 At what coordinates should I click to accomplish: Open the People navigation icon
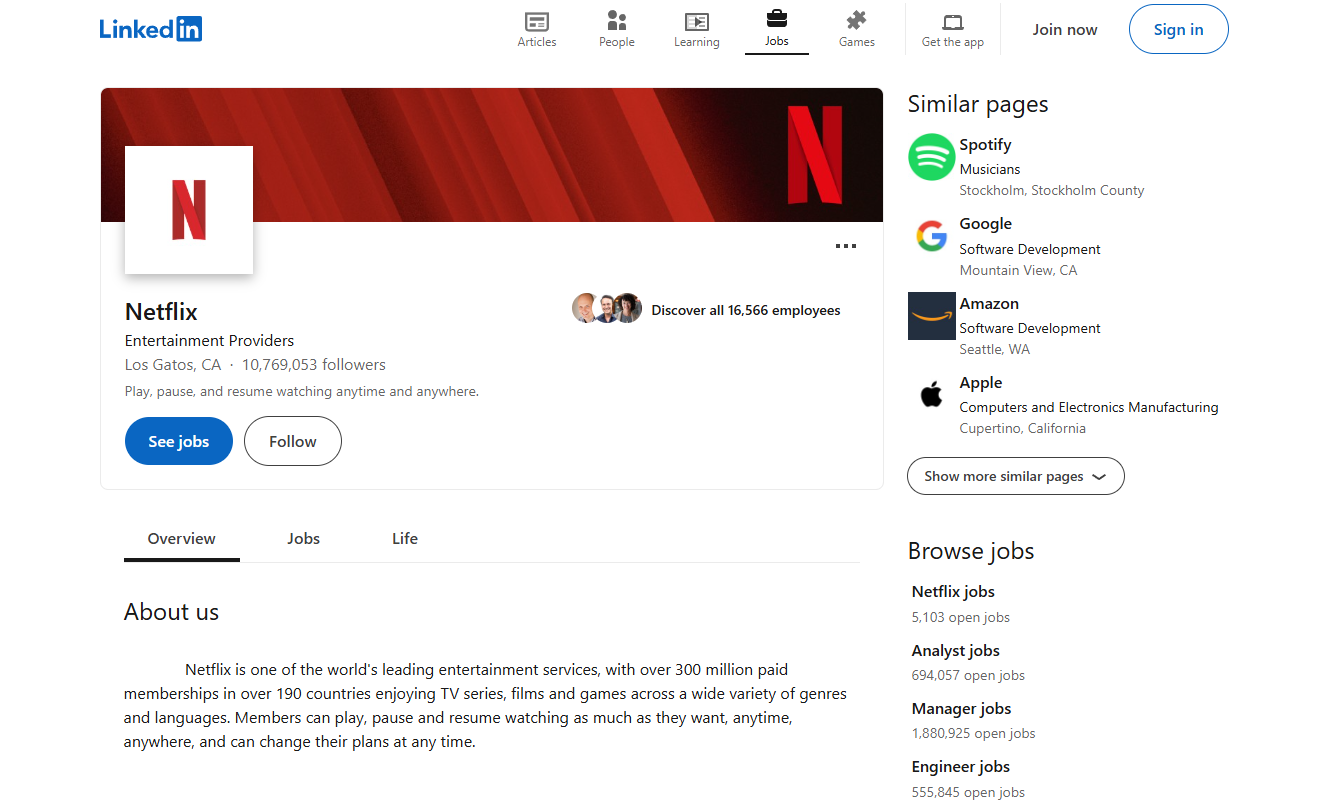click(617, 22)
